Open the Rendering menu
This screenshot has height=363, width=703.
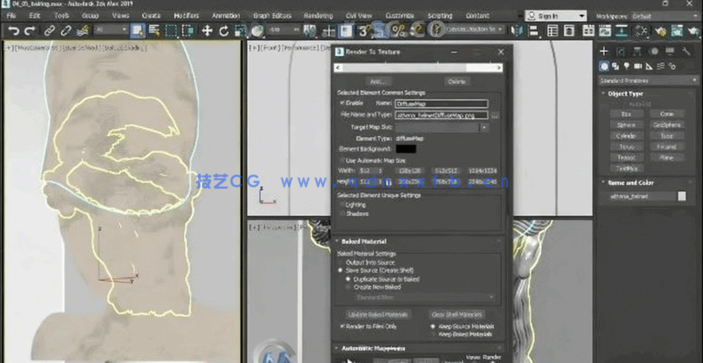pyautogui.click(x=318, y=16)
